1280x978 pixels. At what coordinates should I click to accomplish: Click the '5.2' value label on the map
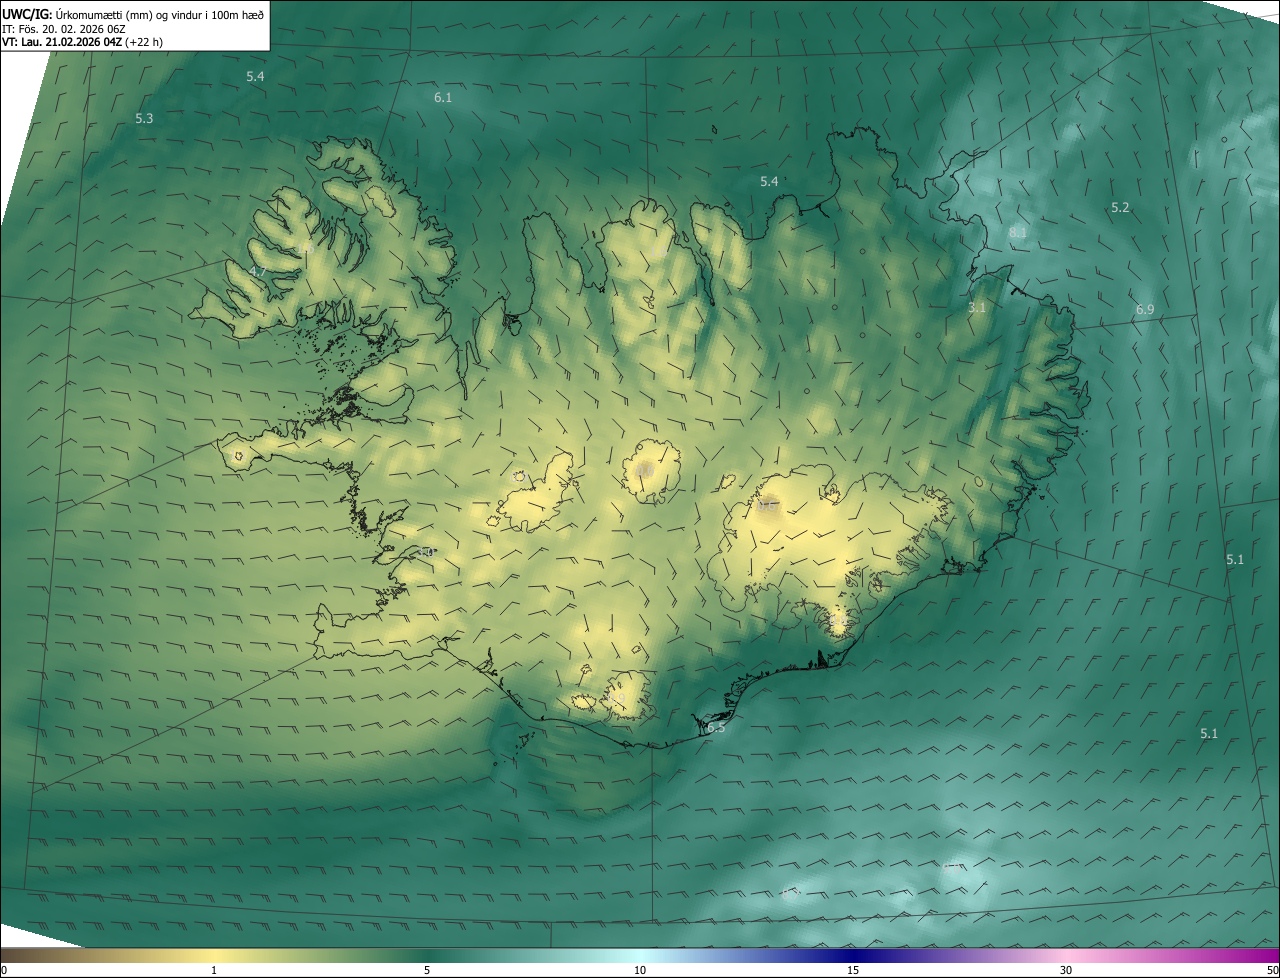click(x=1120, y=207)
